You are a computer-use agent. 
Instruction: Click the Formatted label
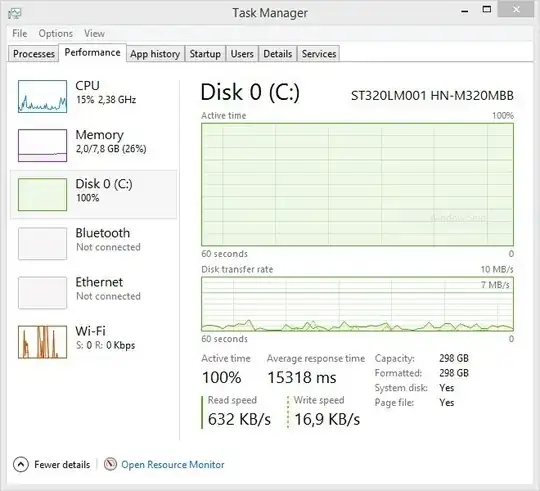(398, 373)
